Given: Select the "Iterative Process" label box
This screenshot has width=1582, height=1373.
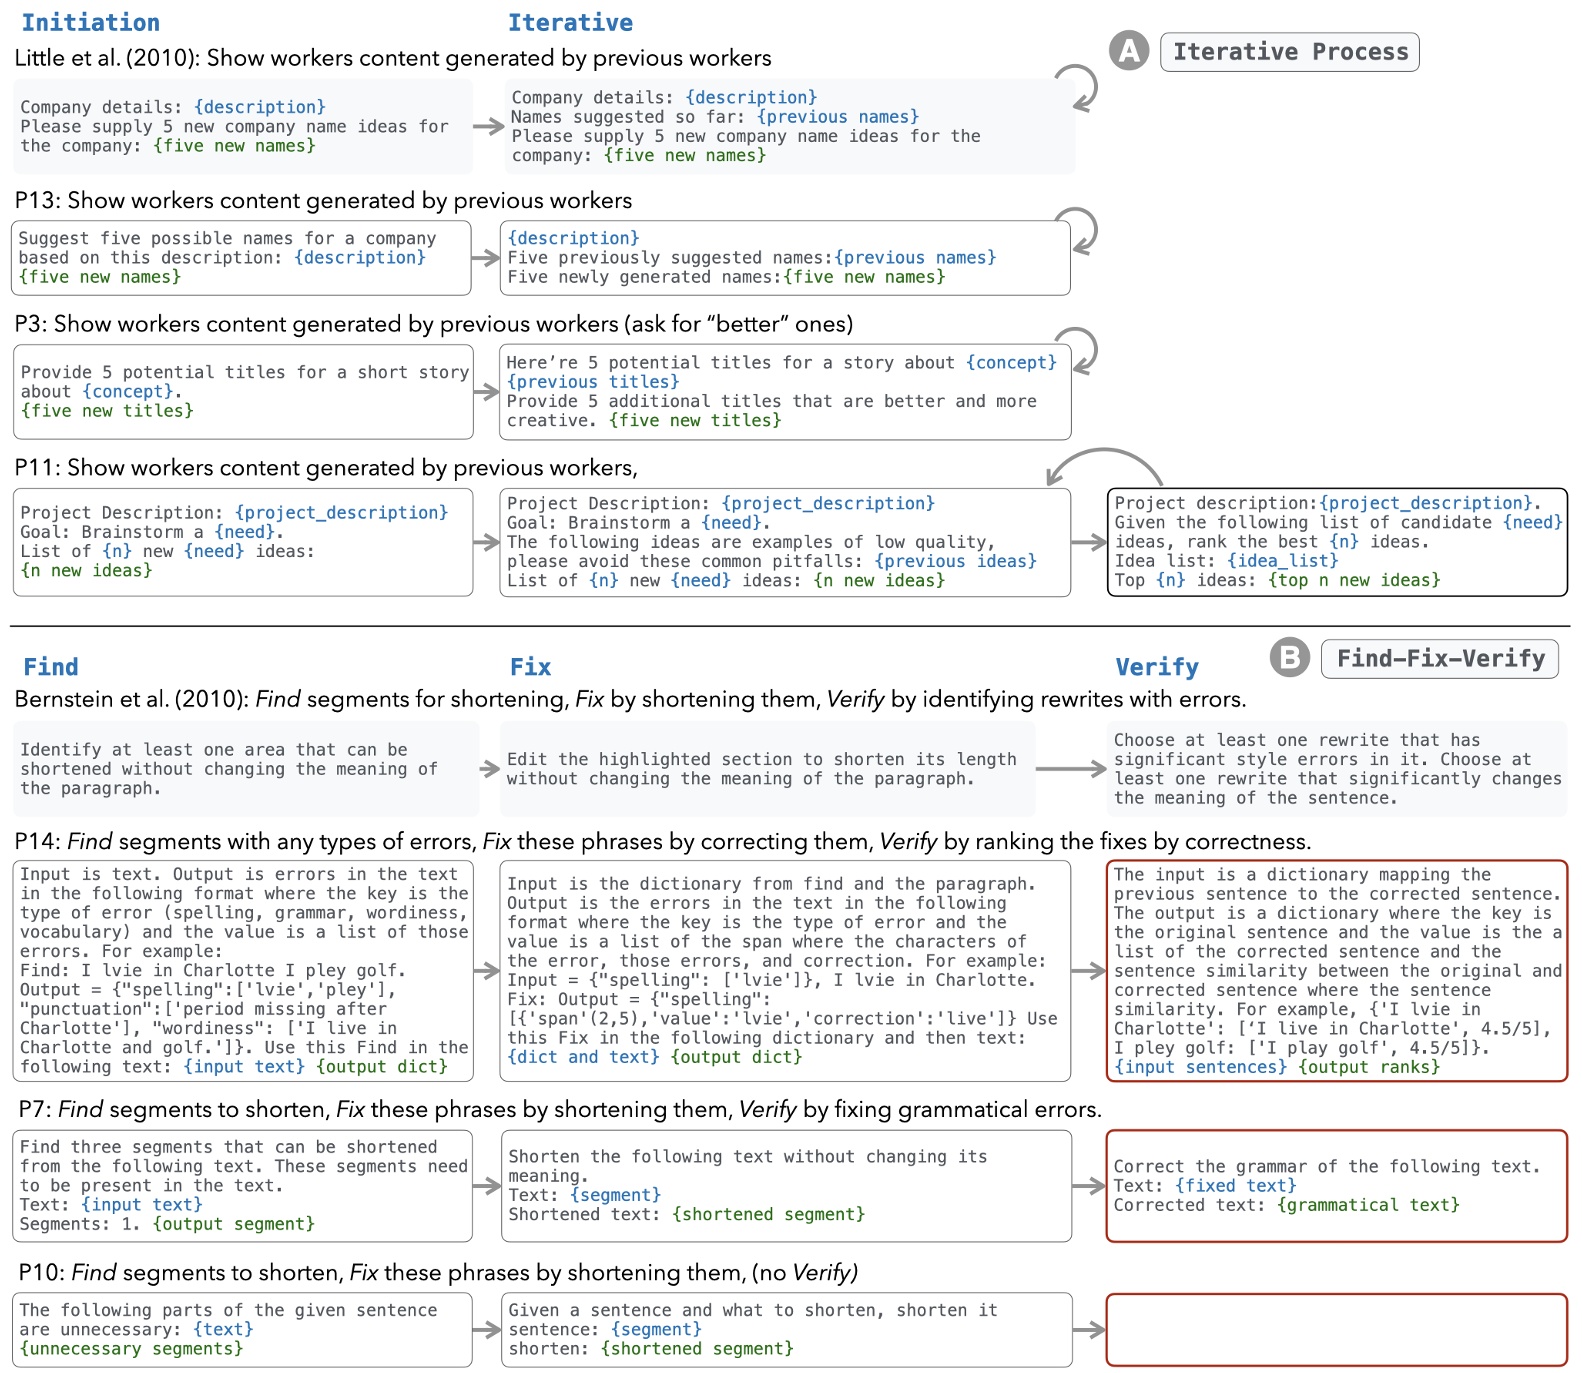Looking at the screenshot, I should coord(1289,52).
